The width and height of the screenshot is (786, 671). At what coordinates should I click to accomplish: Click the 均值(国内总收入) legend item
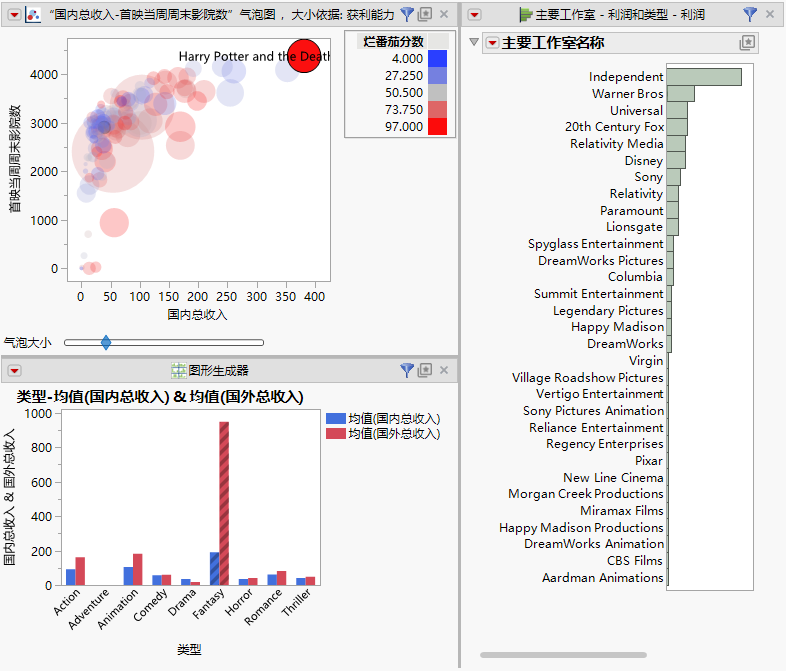(x=383, y=418)
